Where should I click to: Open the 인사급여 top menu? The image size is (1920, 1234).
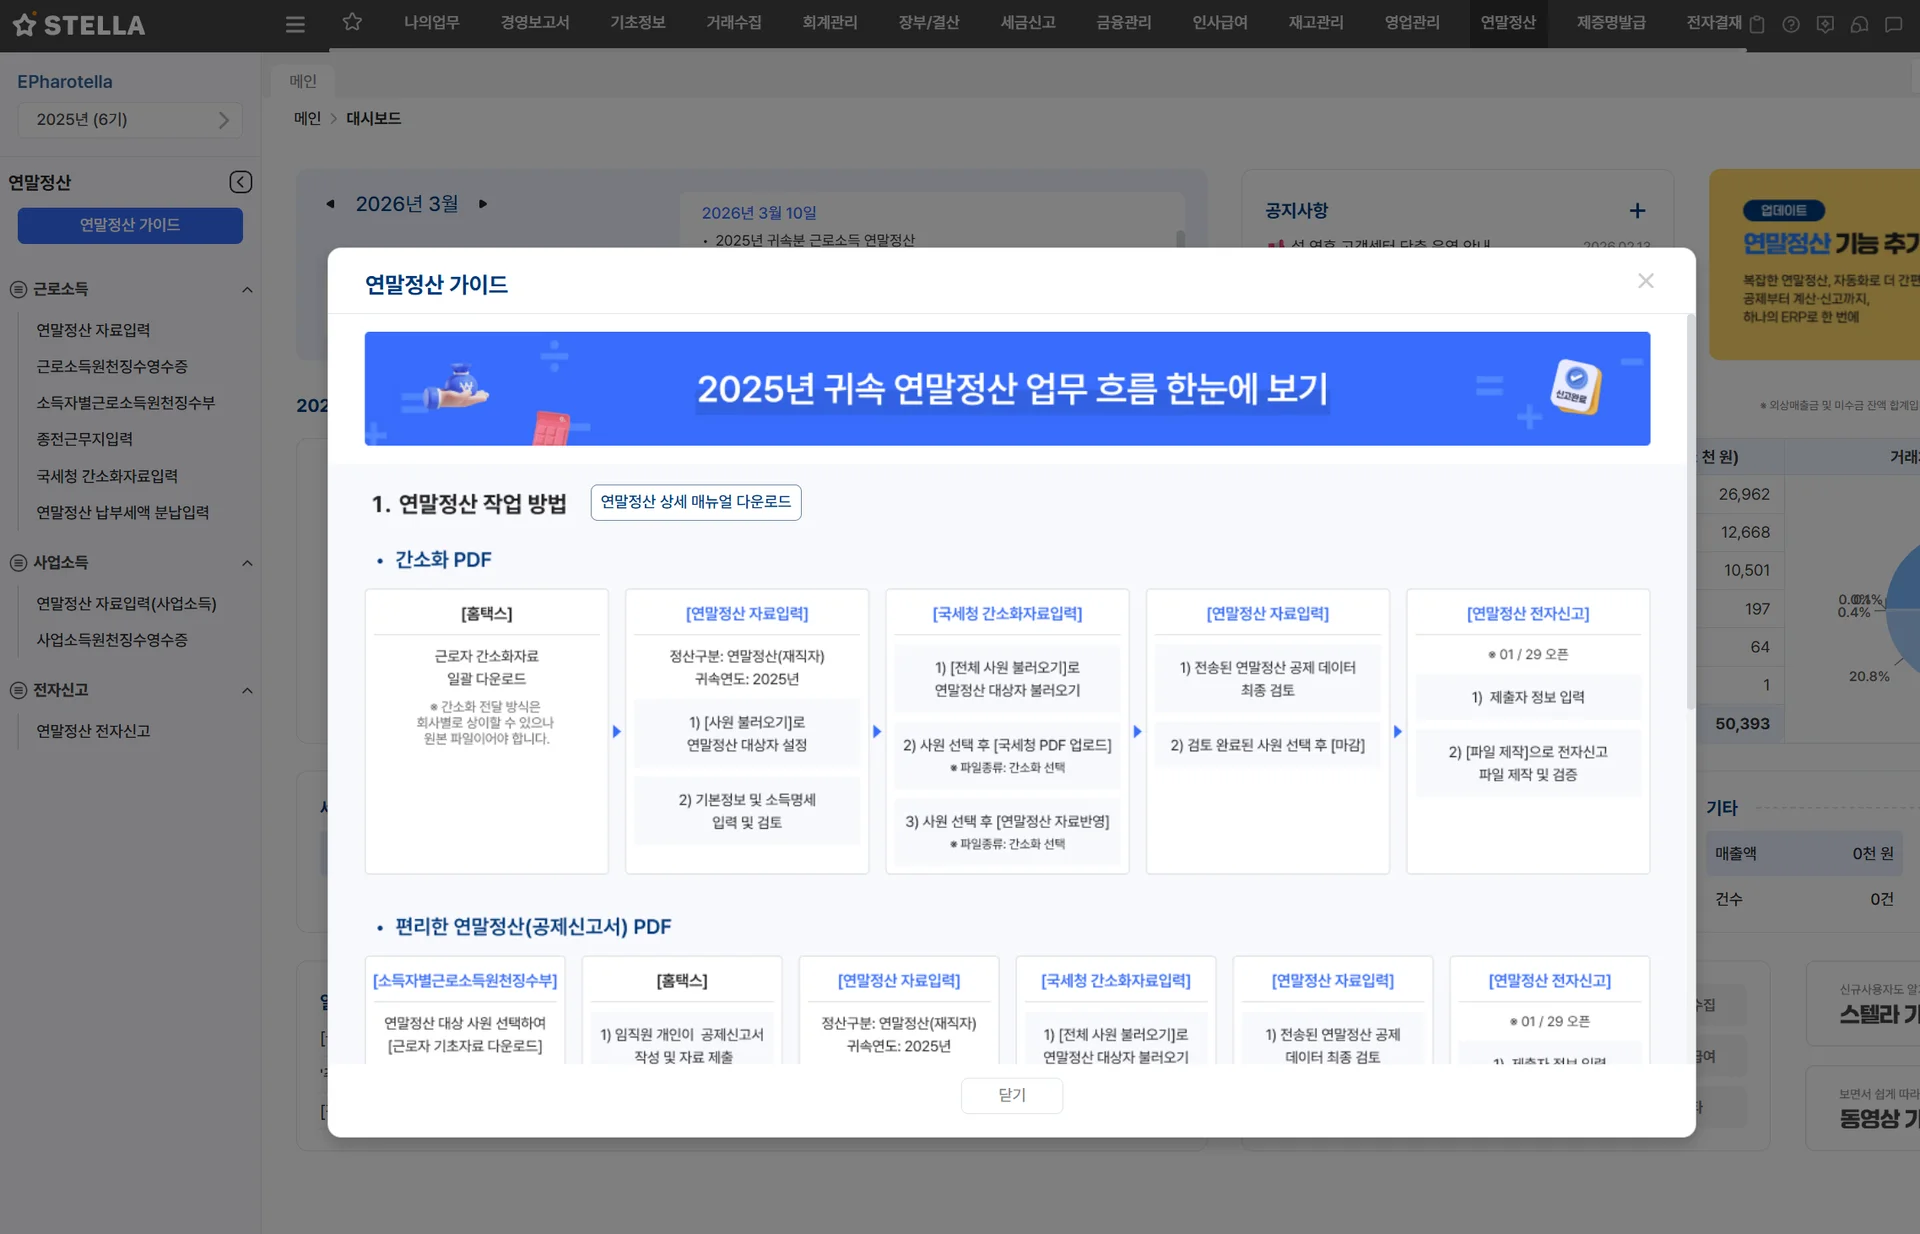(1219, 23)
